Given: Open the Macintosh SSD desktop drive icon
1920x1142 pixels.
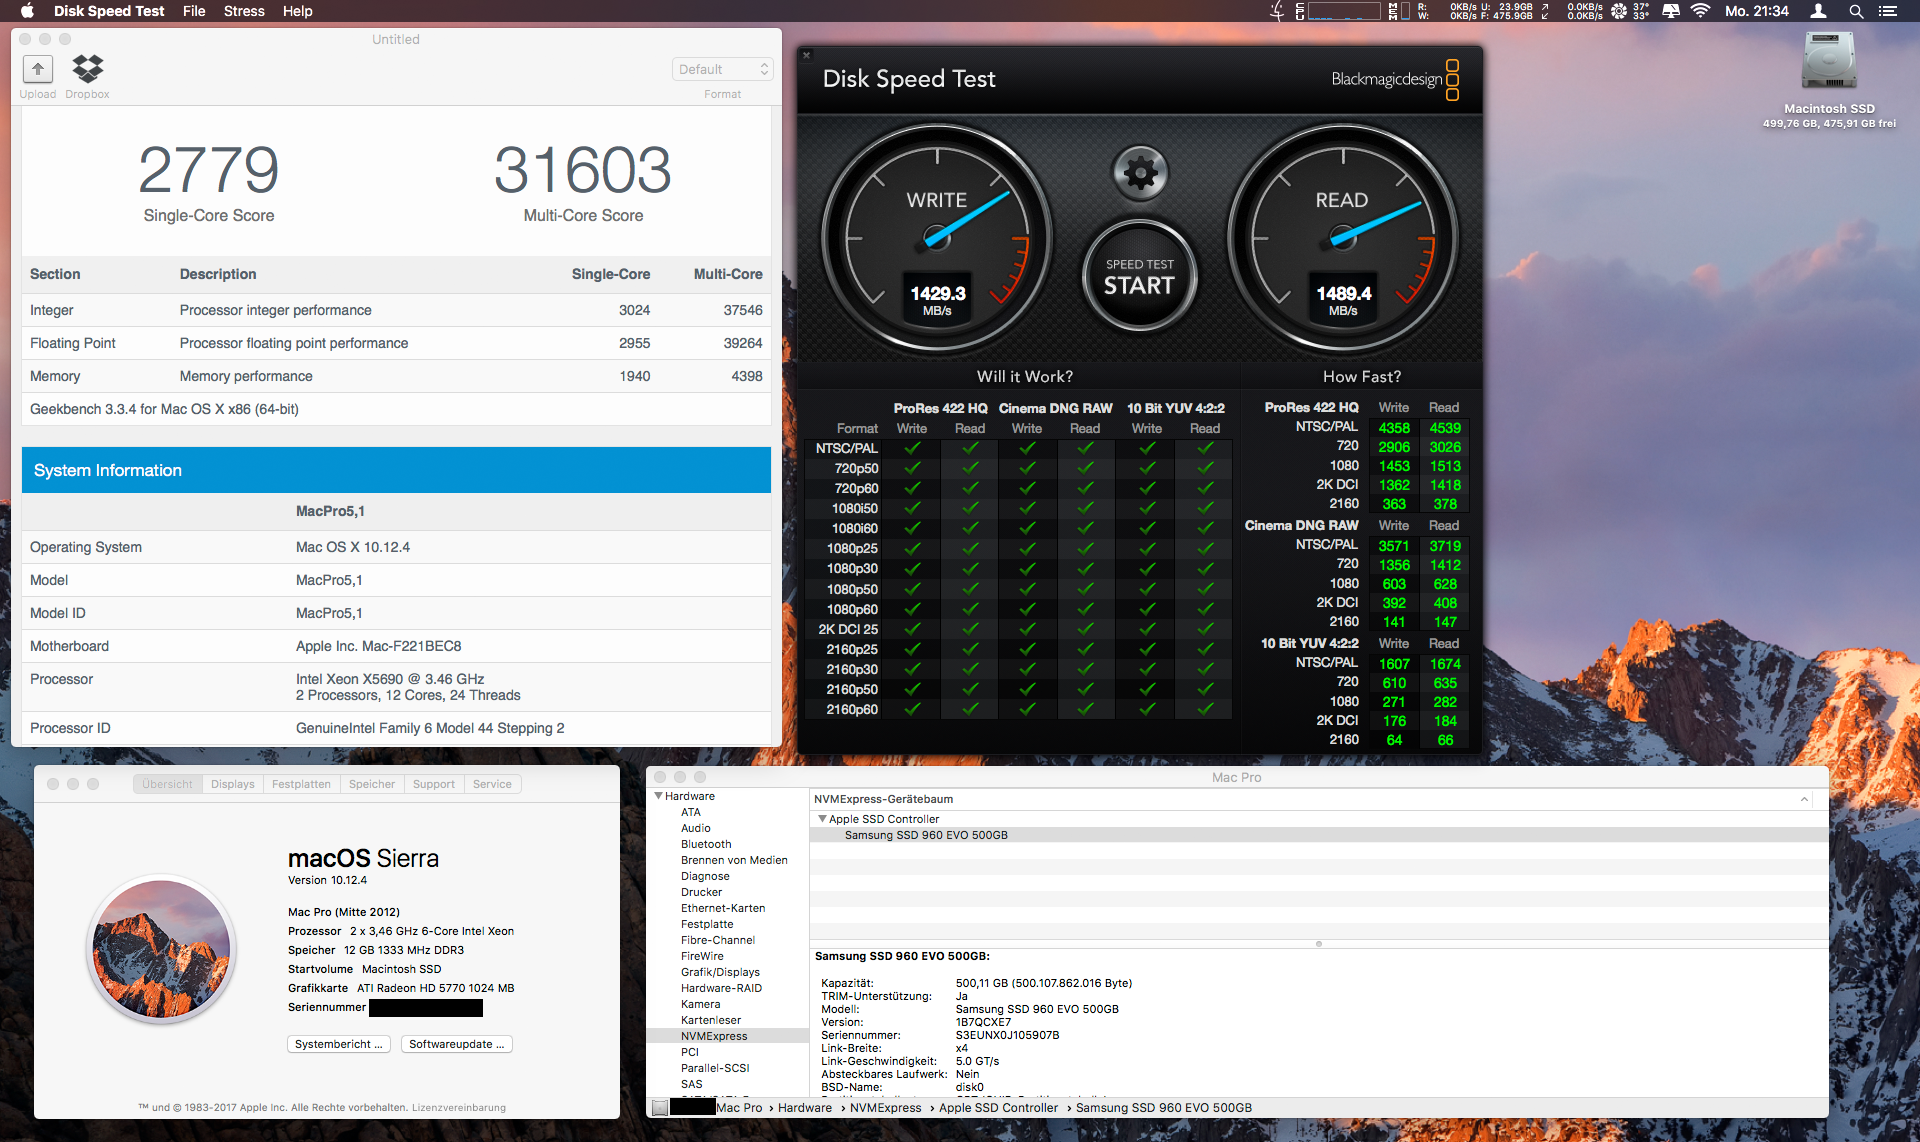Looking at the screenshot, I should (x=1828, y=62).
